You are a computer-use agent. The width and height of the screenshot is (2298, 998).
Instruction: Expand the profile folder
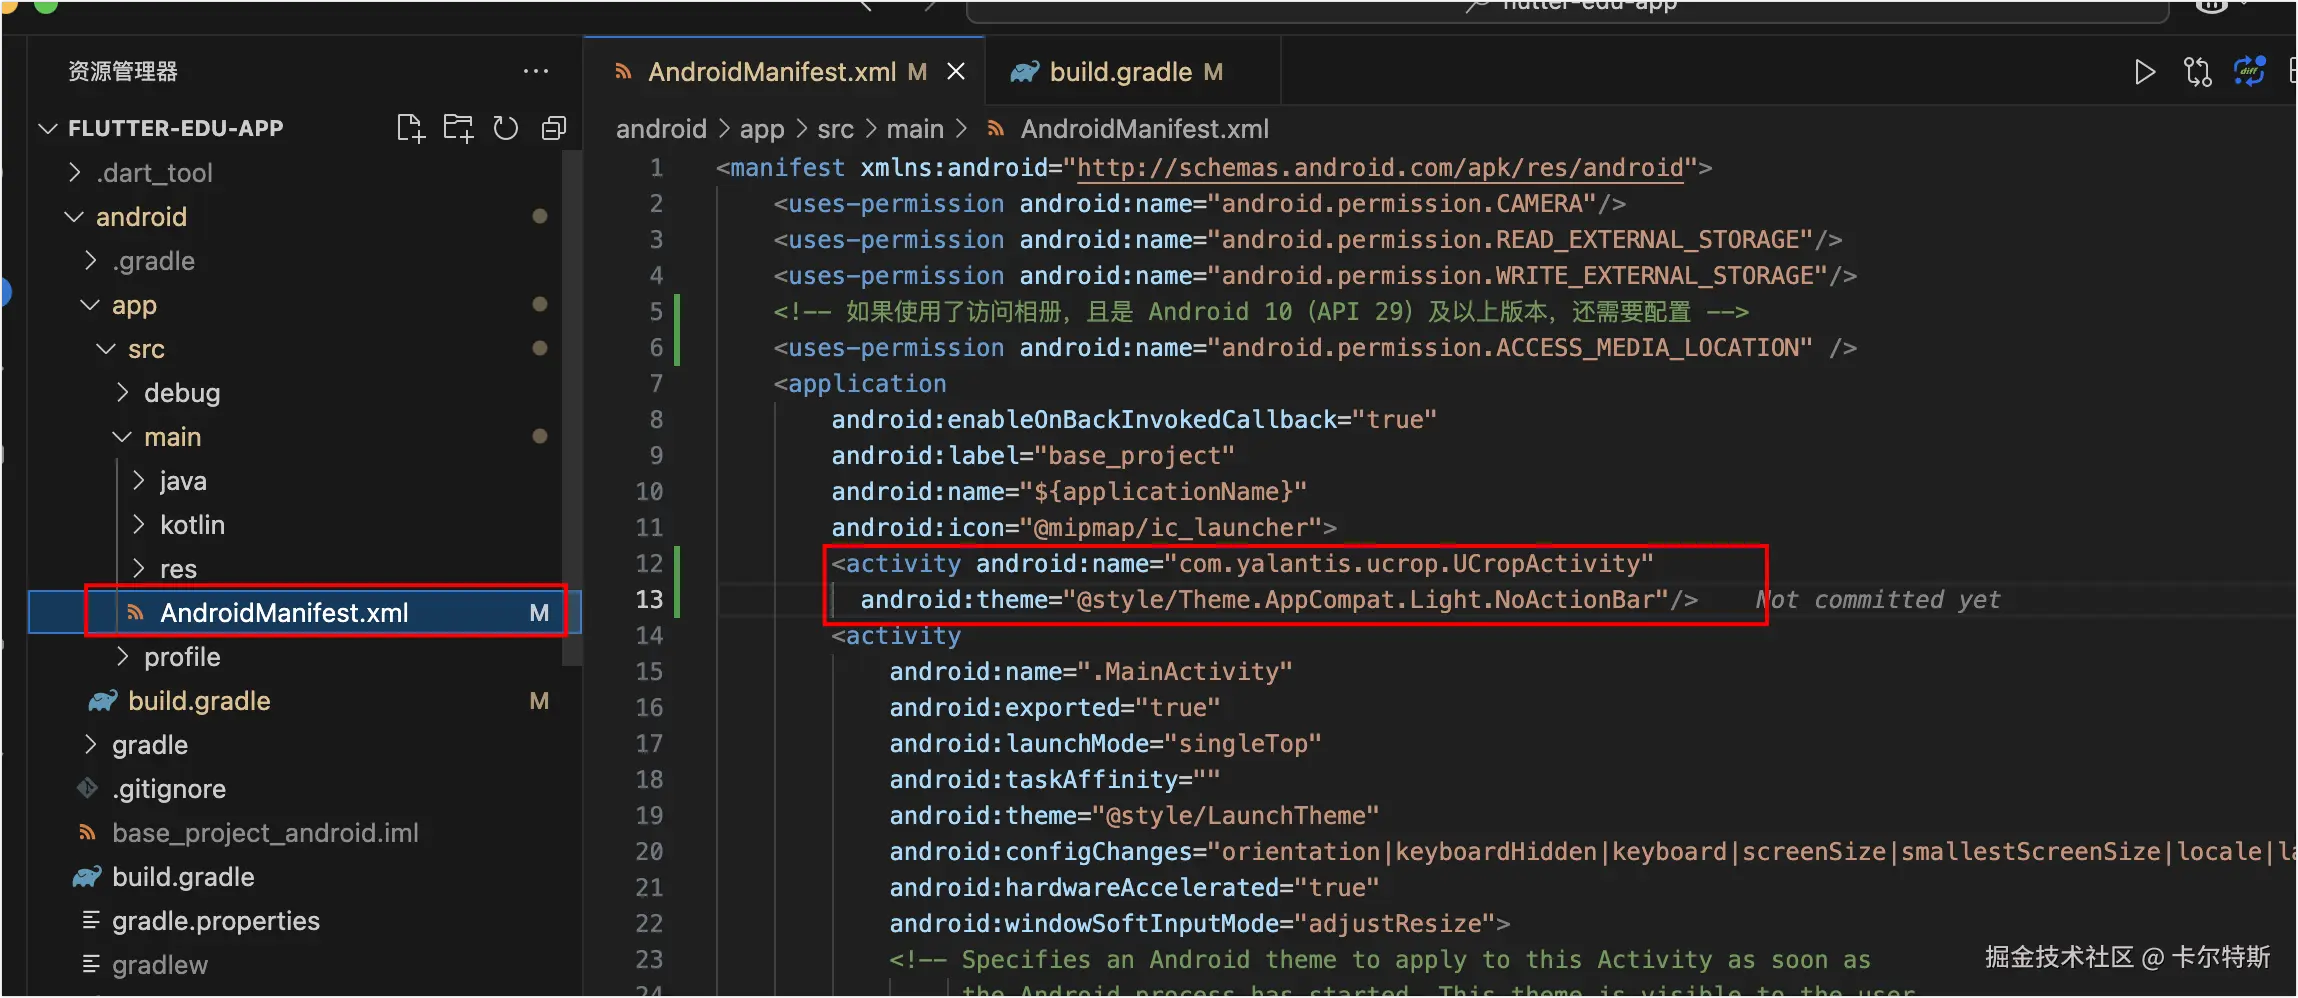tap(122, 656)
